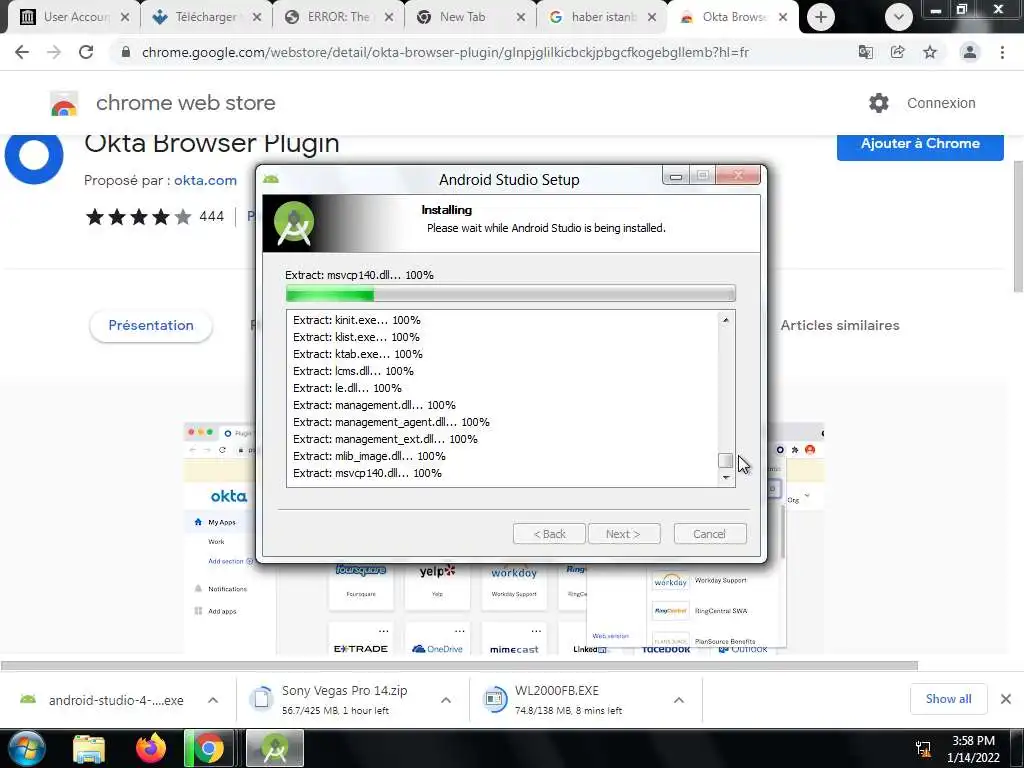Screen dimensions: 1024x768
Task: Close the downloads bar
Action: [x=1006, y=699]
